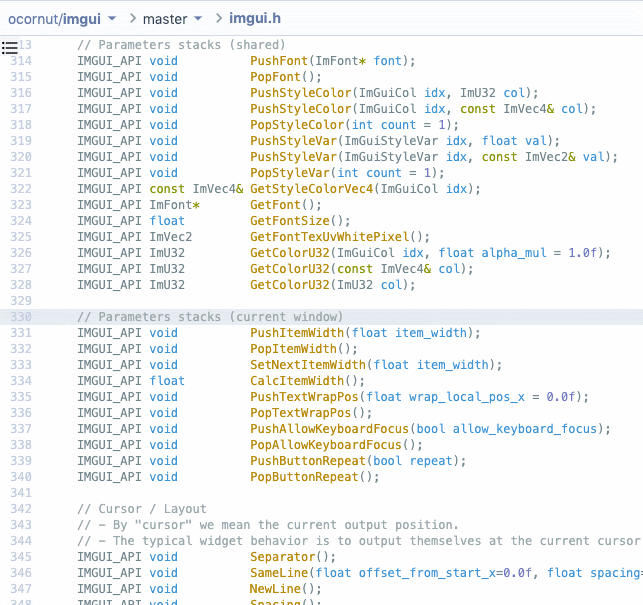
Task: Click line number 314 in gutter
Action: (21, 61)
